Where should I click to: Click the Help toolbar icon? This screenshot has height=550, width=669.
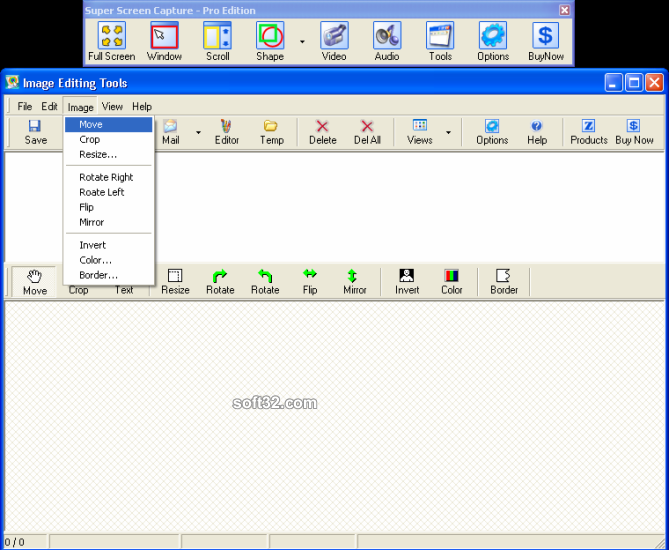coord(537,132)
